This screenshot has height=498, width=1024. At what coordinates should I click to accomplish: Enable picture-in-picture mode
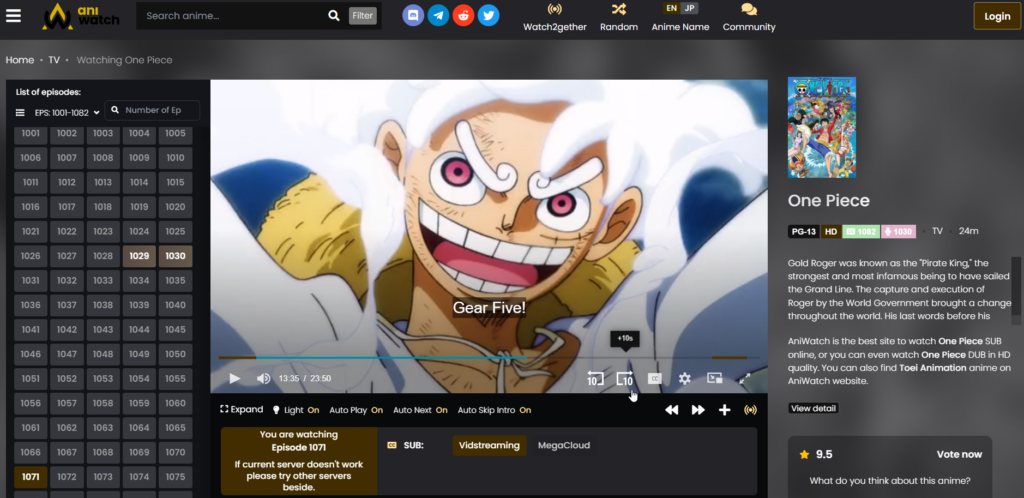714,378
